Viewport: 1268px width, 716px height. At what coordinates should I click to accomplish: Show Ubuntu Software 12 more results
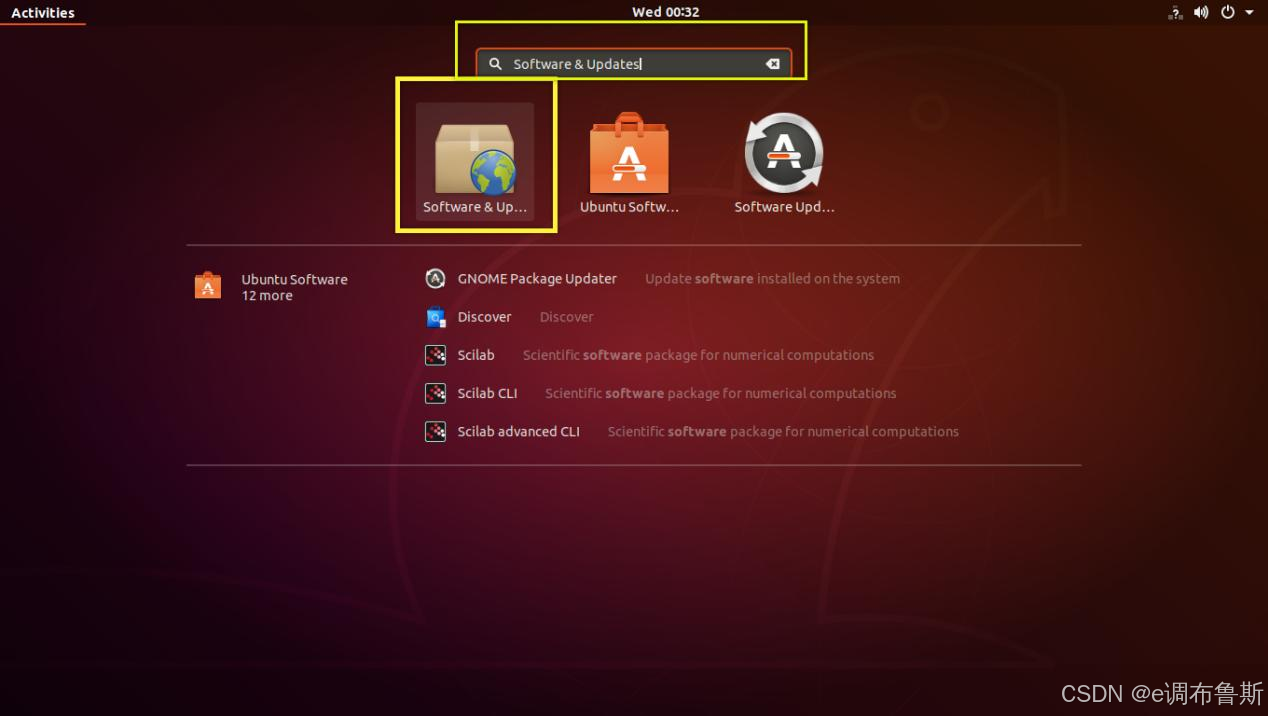[x=294, y=287]
